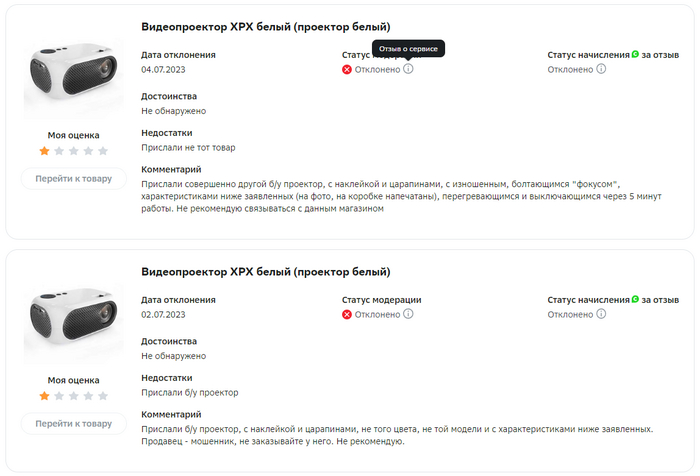This screenshot has height=476, width=700.
Task: Click info icon next to second moderation status
Action: (x=408, y=314)
